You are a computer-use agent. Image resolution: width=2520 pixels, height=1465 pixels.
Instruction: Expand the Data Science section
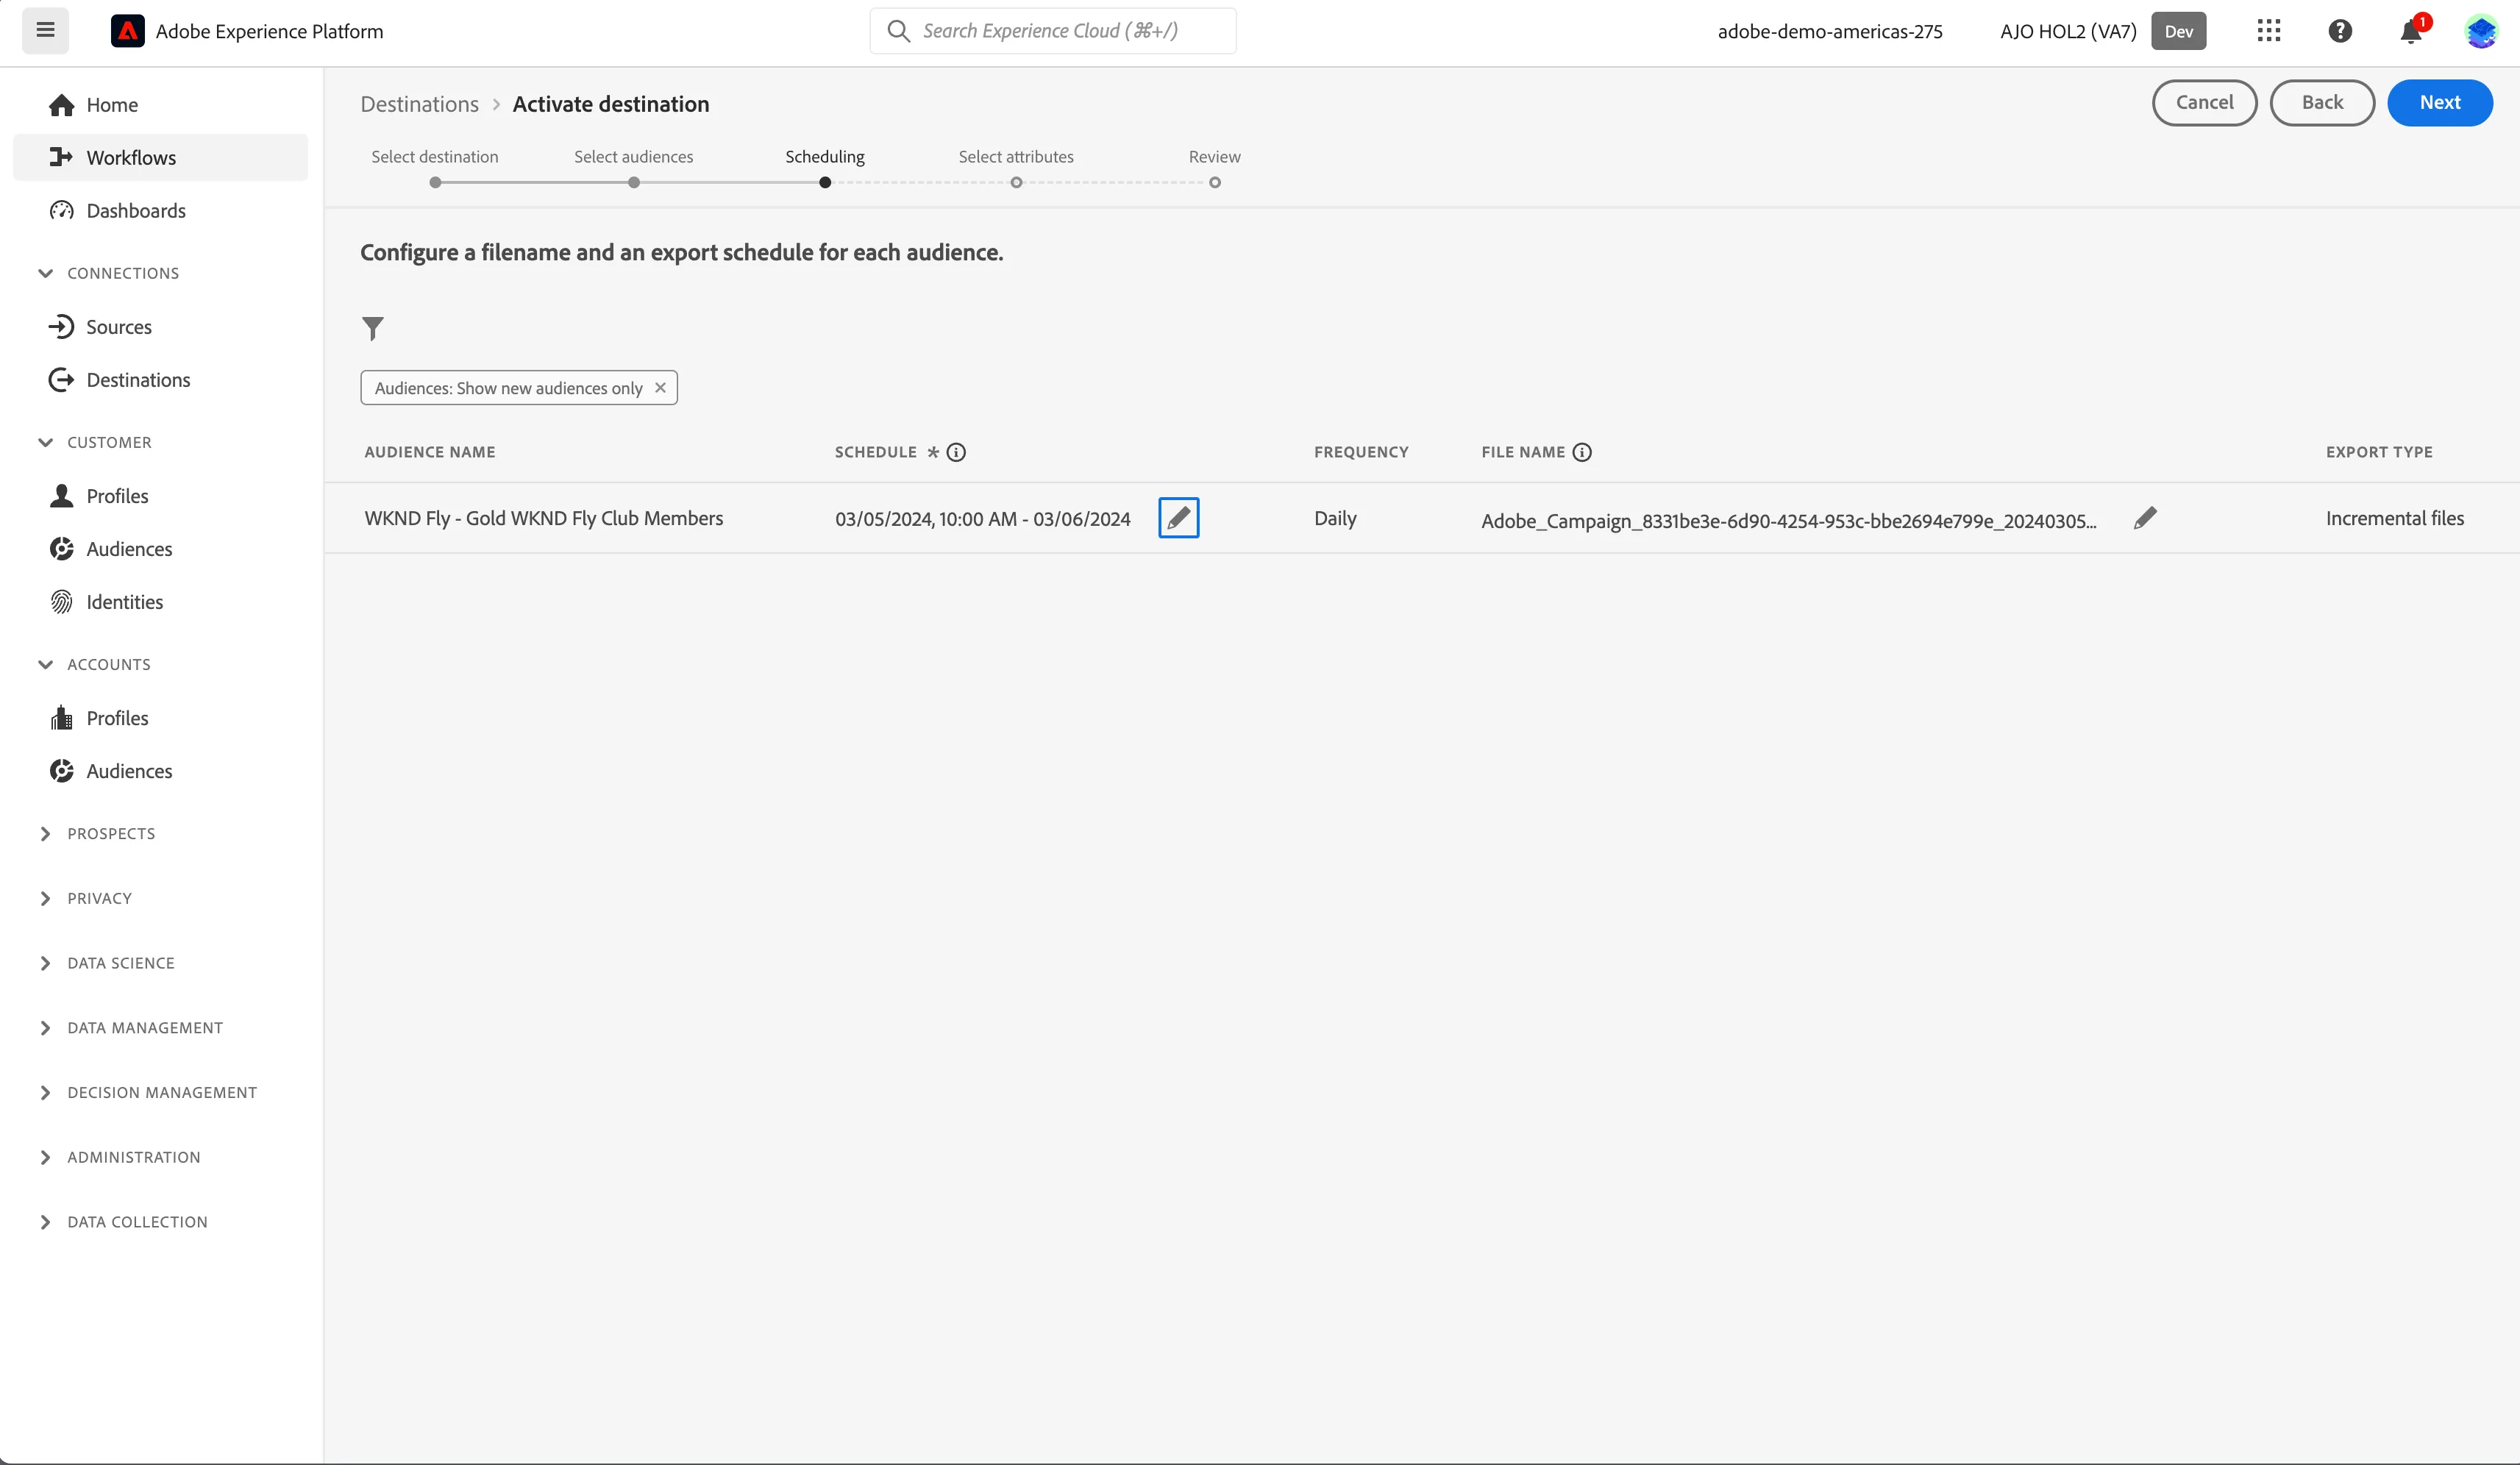click(106, 963)
